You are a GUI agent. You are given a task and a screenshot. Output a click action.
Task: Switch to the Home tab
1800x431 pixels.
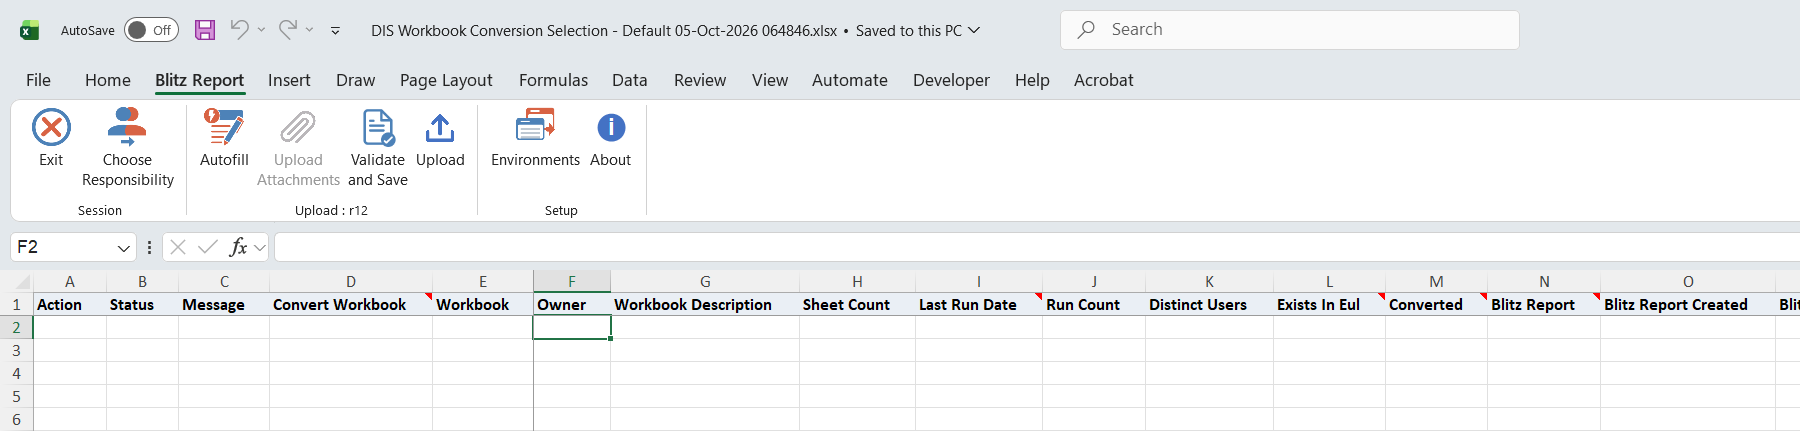pyautogui.click(x=108, y=80)
